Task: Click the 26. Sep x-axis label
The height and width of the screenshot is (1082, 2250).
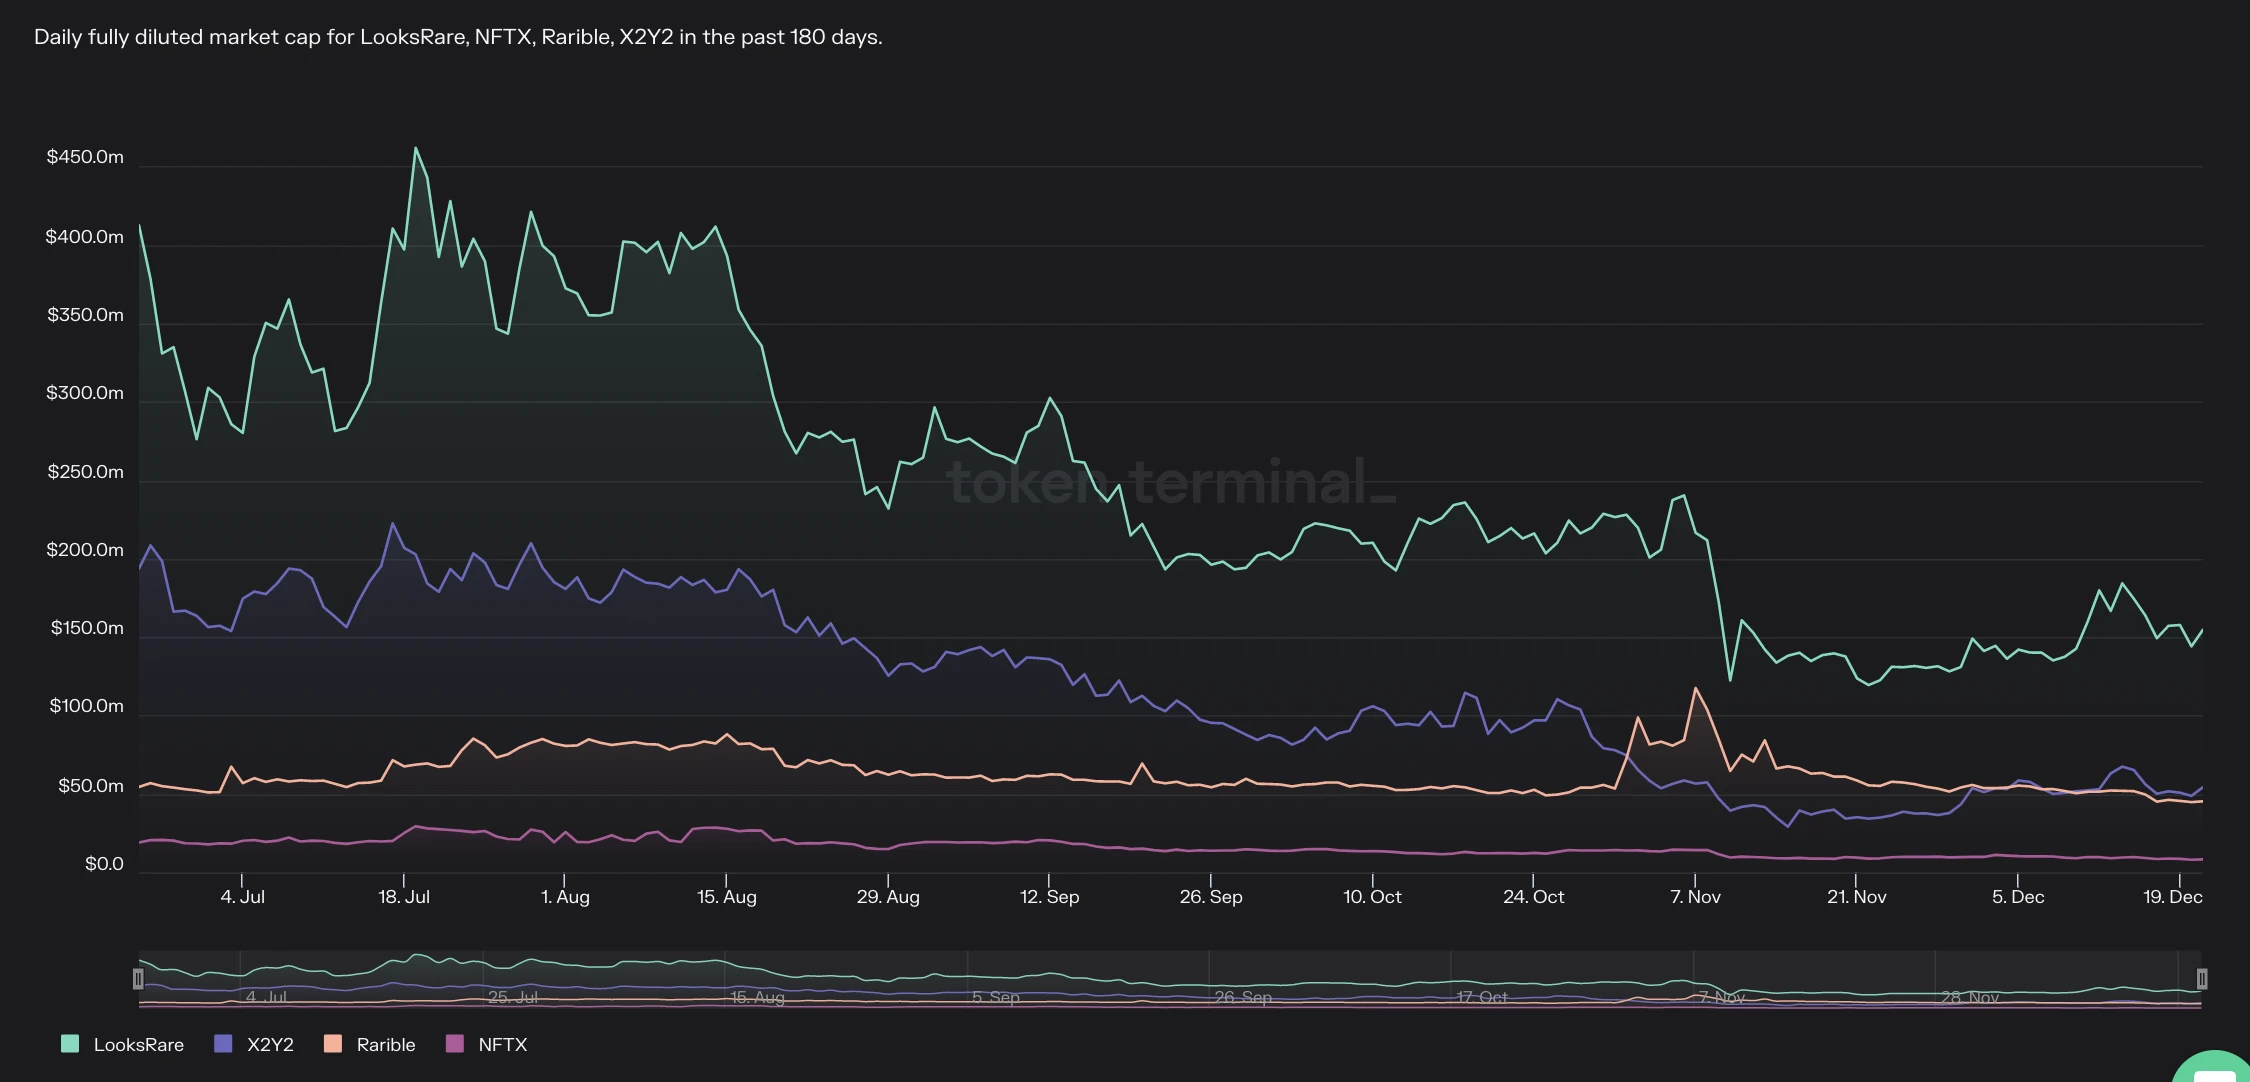Action: coord(1211,897)
